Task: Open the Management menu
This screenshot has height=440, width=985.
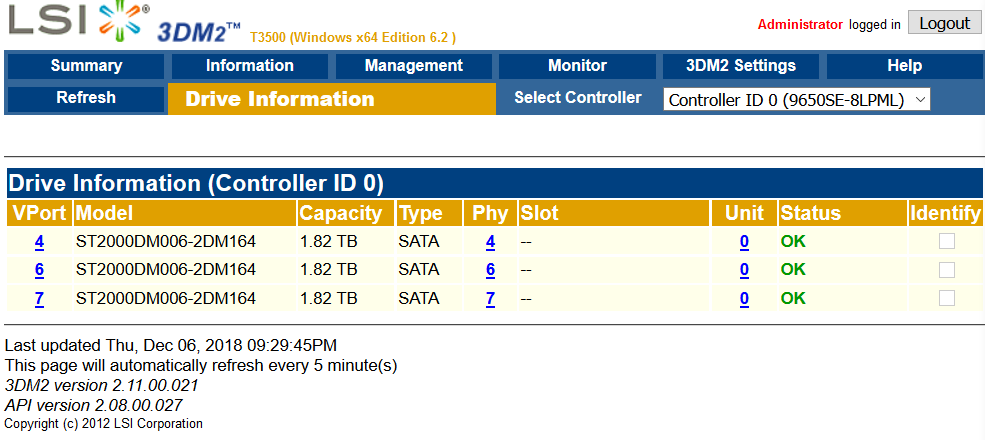Action: (413, 66)
